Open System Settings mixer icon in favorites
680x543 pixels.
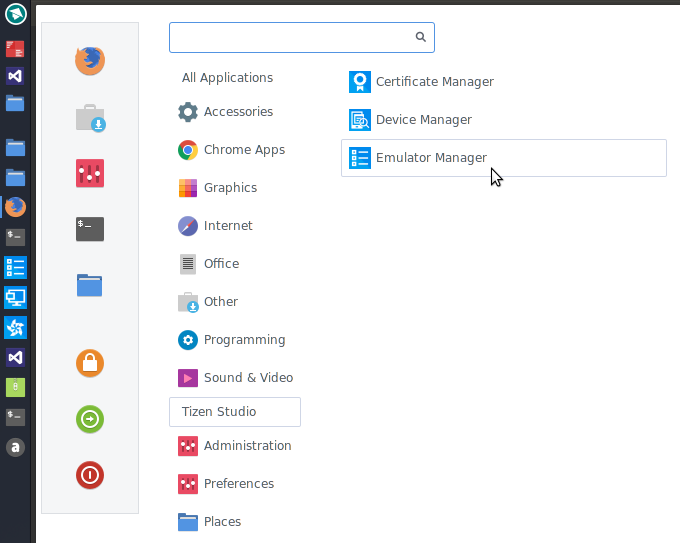pos(90,173)
